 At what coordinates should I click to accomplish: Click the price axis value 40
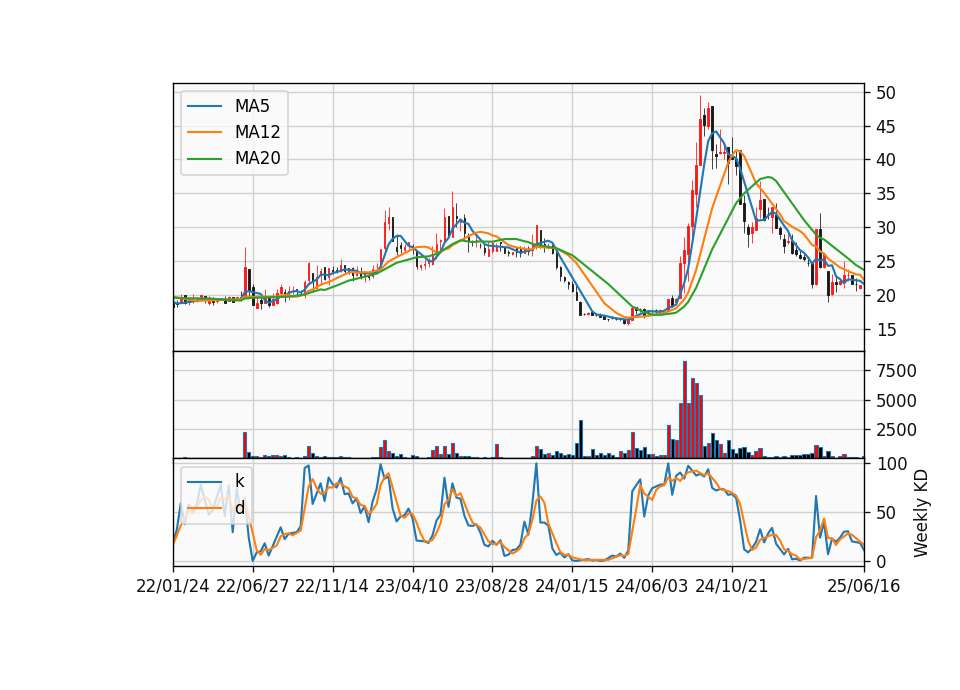[x=885, y=160]
